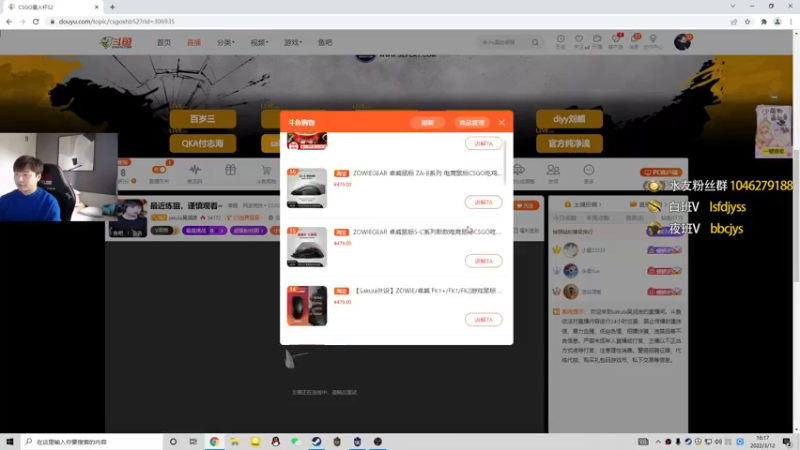This screenshot has width=800, height=450.
Task: Open Chrome from the taskbar
Action: pyautogui.click(x=214, y=441)
